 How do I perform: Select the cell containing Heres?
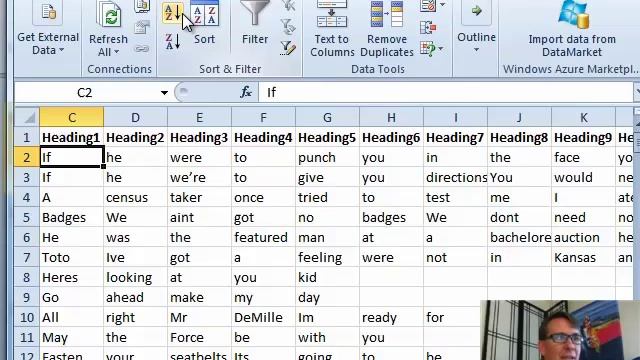(x=72, y=278)
